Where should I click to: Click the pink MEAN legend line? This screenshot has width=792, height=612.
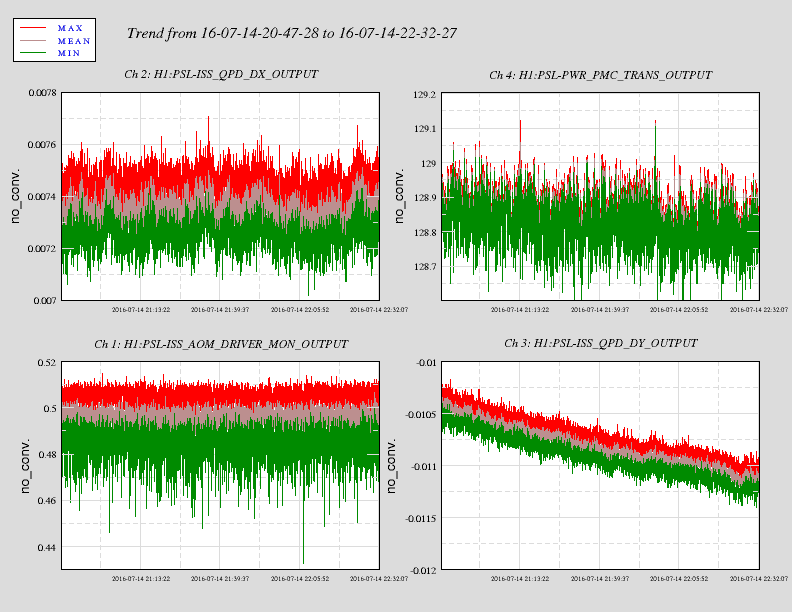33,40
